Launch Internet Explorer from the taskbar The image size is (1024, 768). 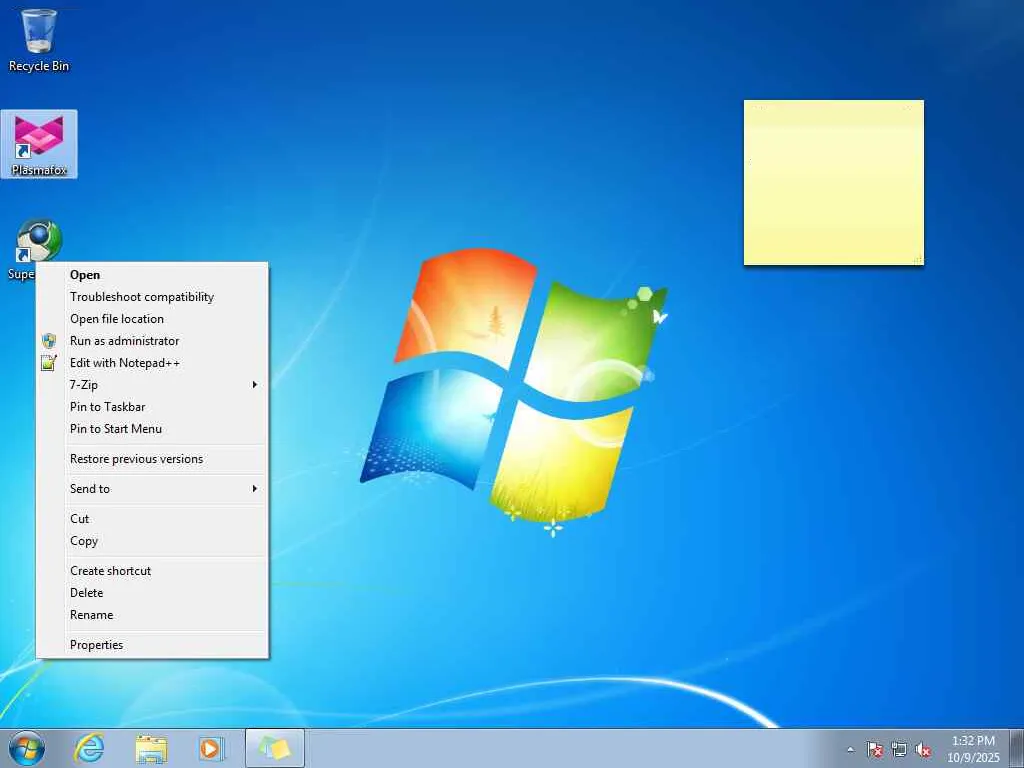pyautogui.click(x=89, y=748)
